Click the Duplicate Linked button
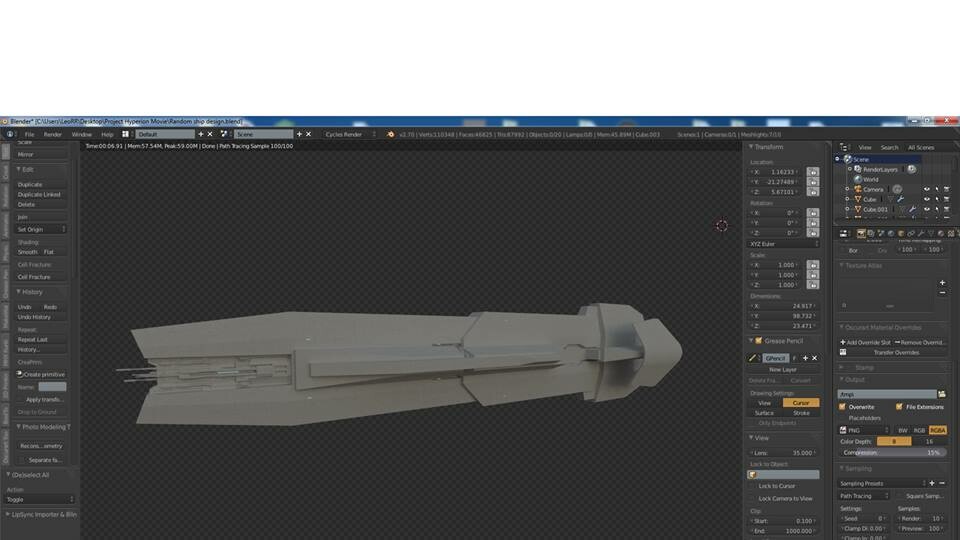Viewport: 960px width, 540px height. 41,194
